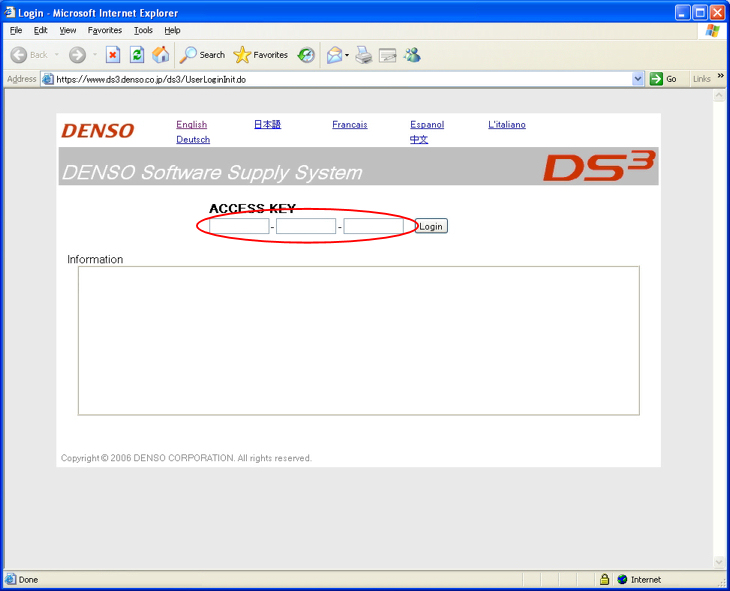
Task: Expand the Forward button history dropdown arrow
Action: (x=95, y=55)
